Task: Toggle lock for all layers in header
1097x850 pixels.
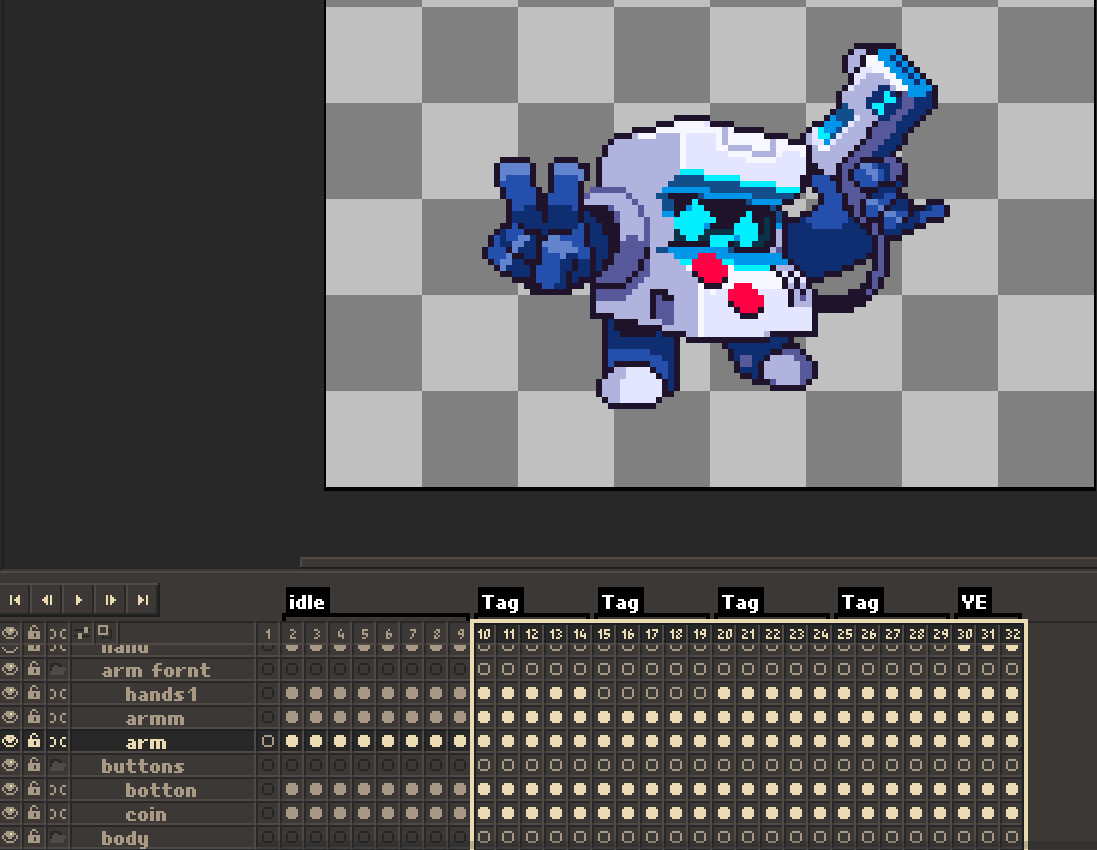Action: click(34, 633)
